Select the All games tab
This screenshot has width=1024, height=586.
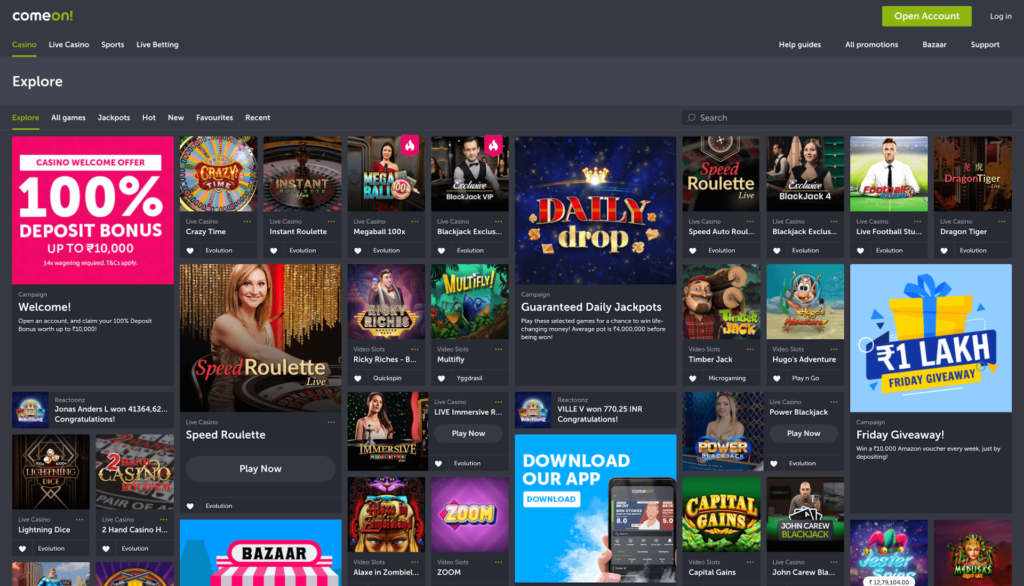69,118
